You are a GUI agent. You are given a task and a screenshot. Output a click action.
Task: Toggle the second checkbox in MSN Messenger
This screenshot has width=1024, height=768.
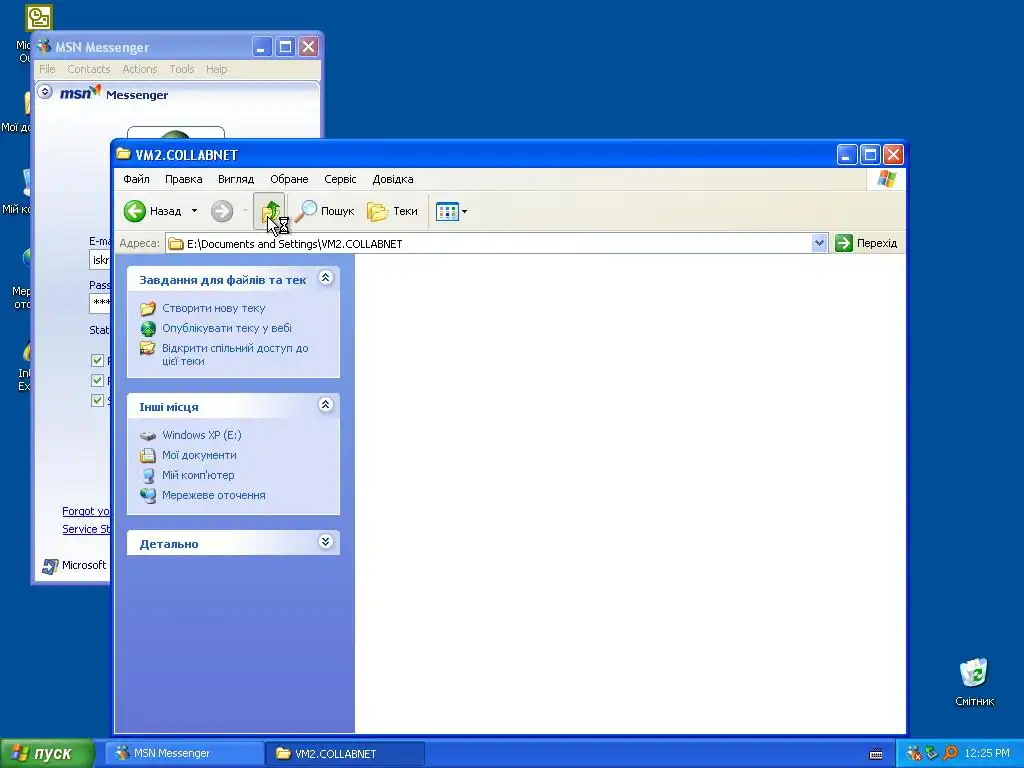pos(97,380)
